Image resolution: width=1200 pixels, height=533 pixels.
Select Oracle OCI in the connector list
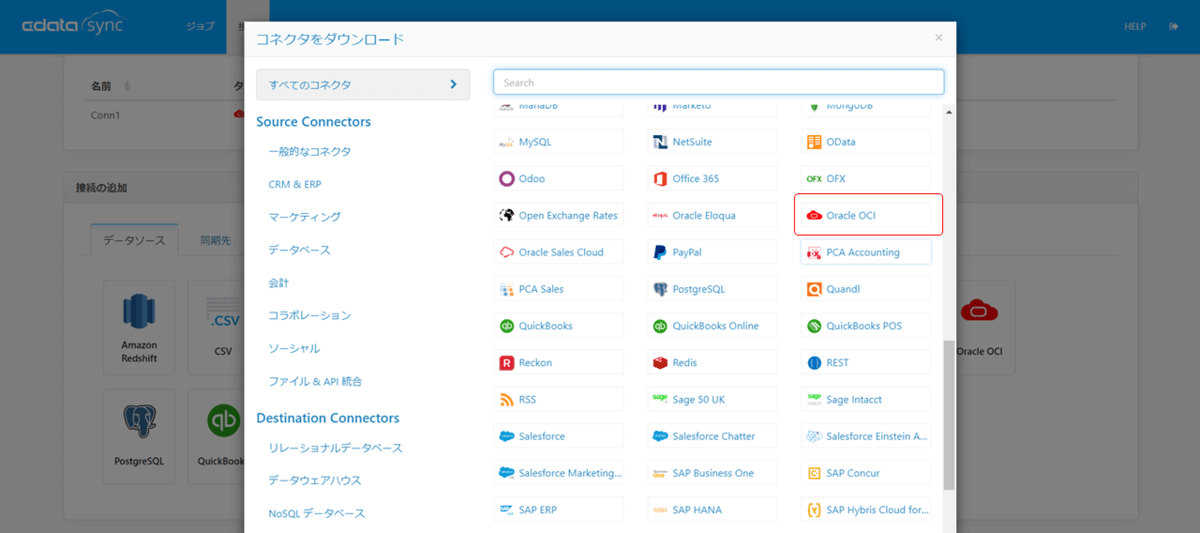866,215
